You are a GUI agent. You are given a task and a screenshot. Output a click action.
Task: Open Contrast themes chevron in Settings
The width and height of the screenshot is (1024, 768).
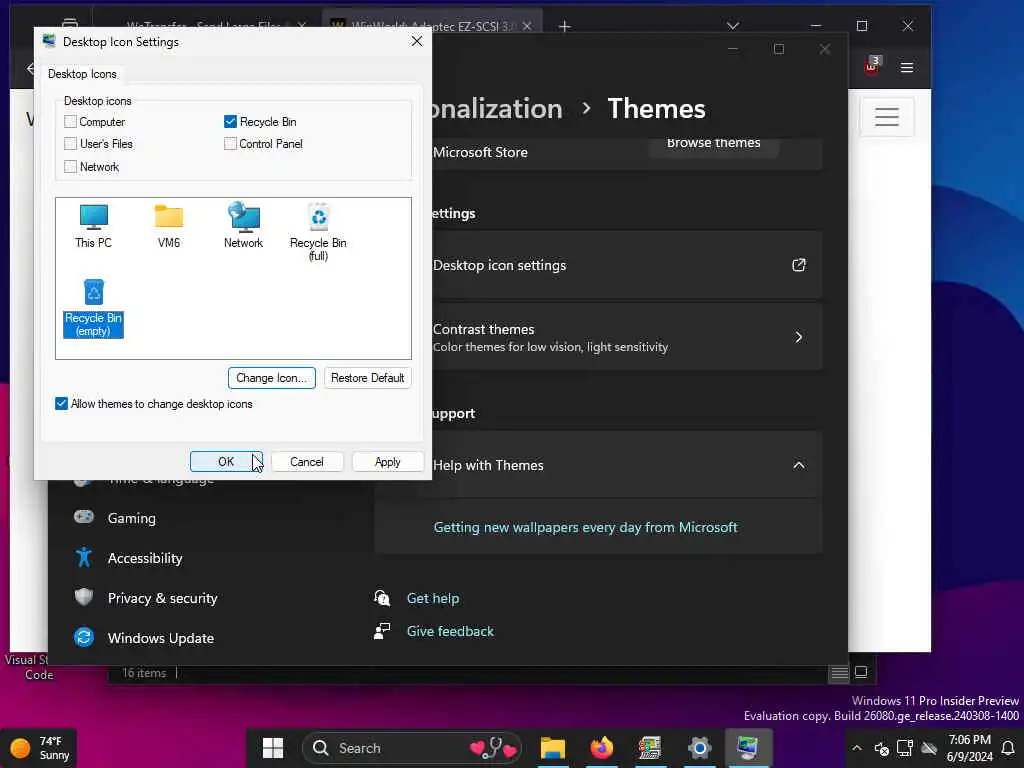(x=799, y=337)
